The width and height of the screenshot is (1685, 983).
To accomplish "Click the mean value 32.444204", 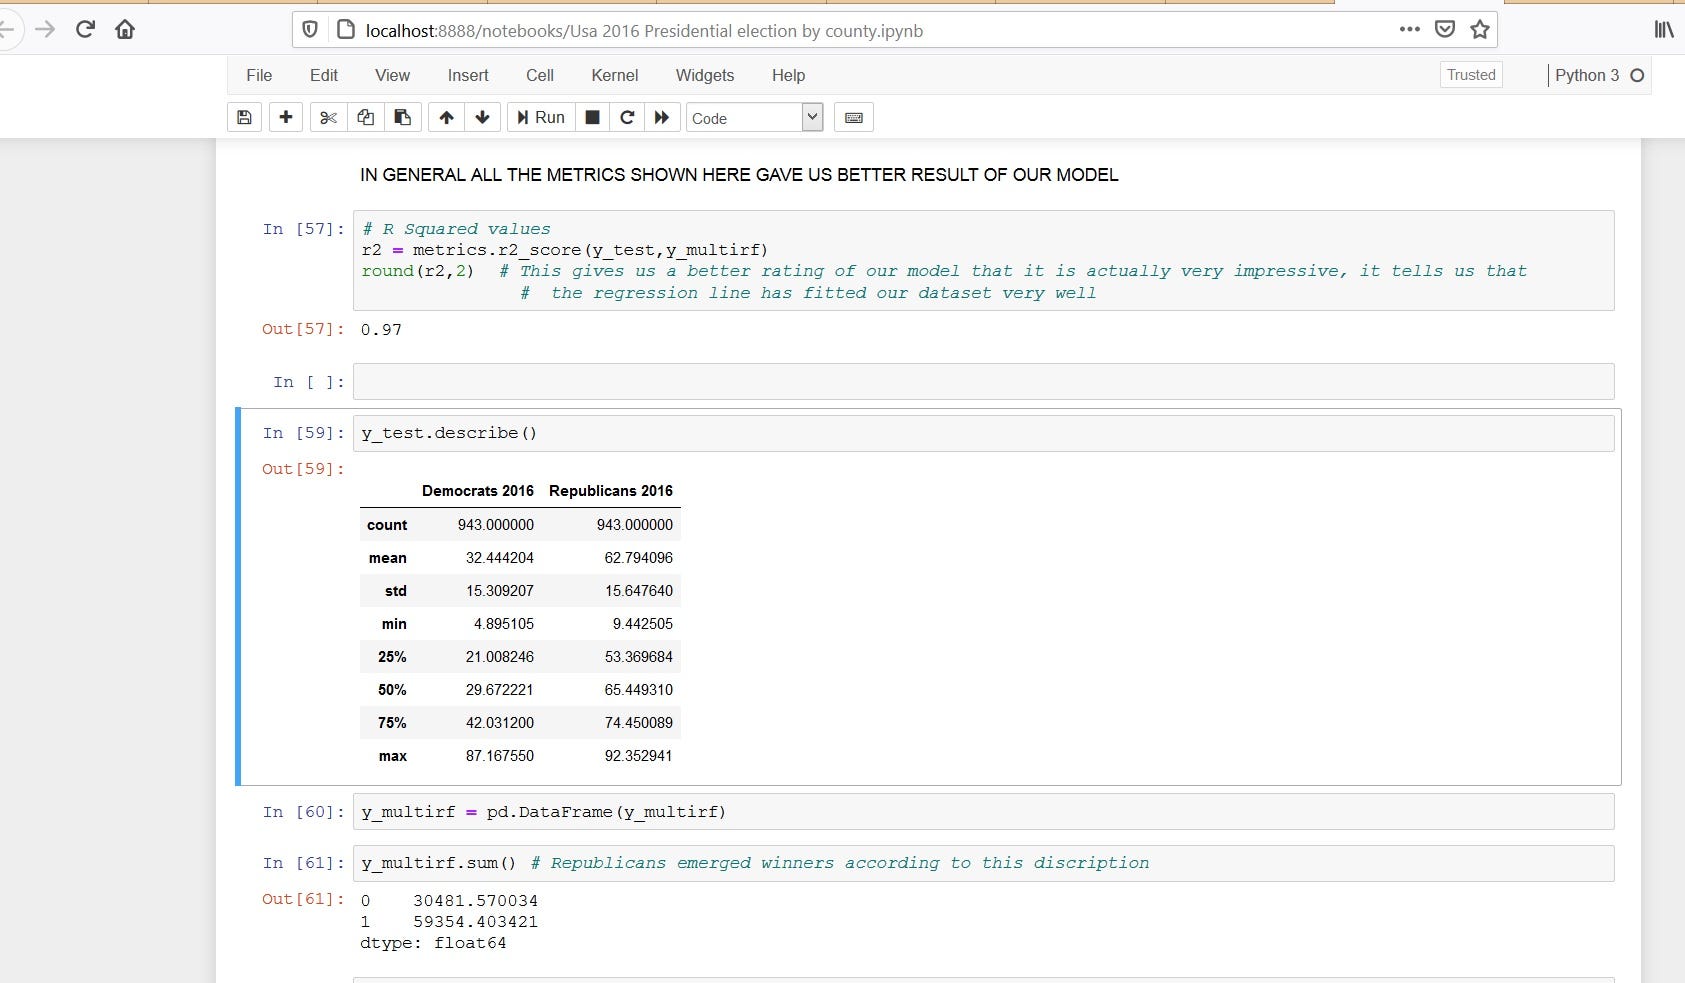I will click(x=500, y=558).
